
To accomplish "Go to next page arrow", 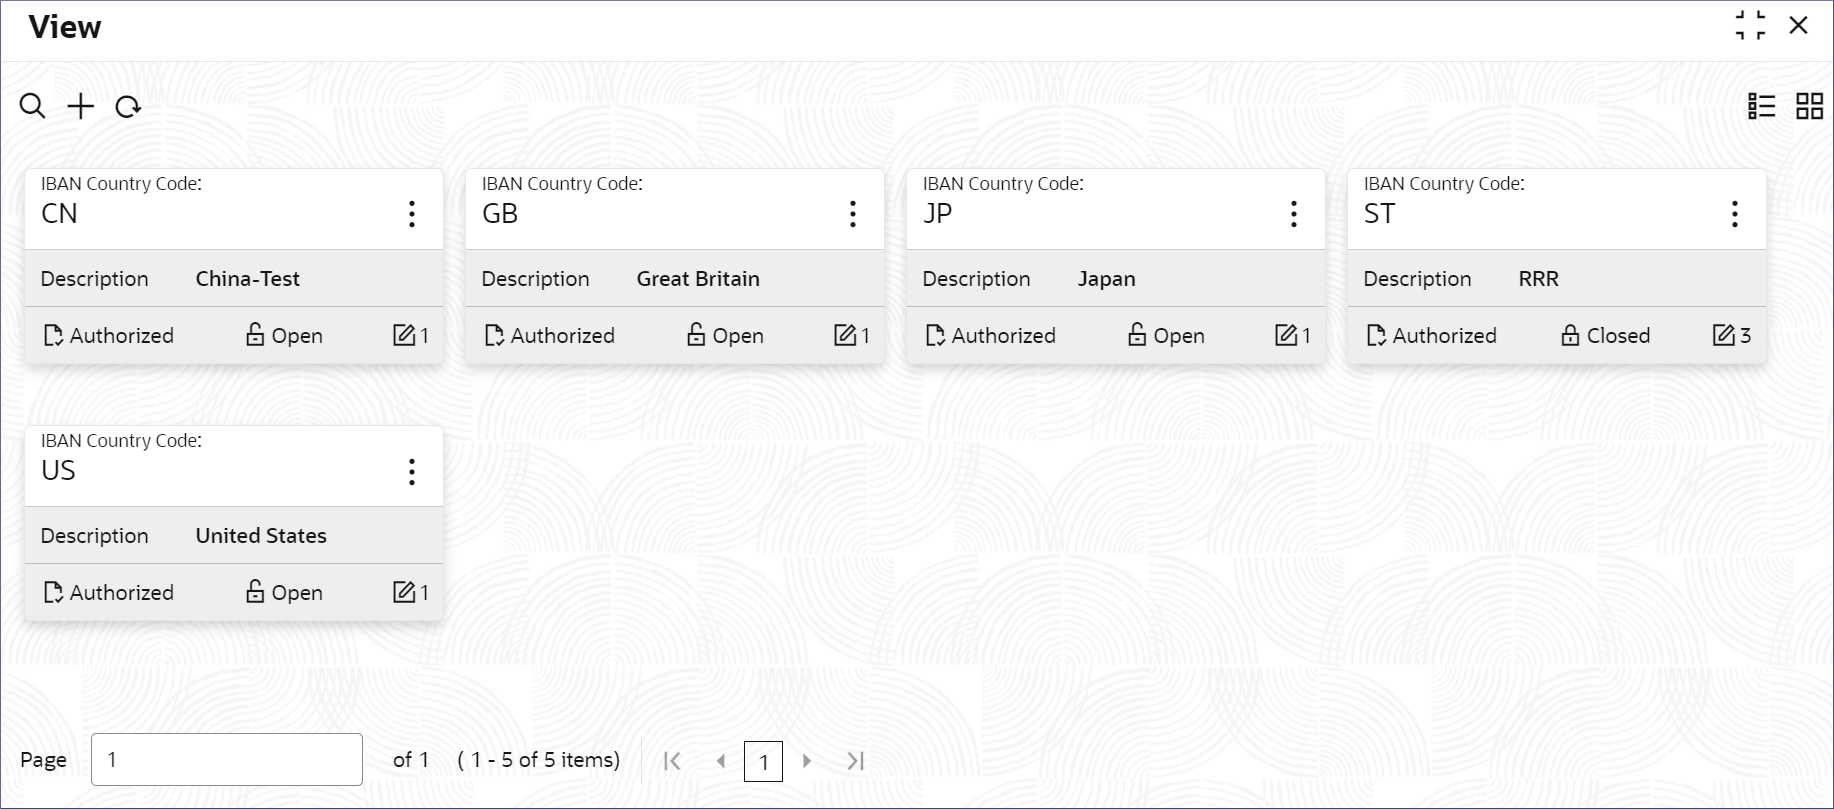I will [x=807, y=761].
